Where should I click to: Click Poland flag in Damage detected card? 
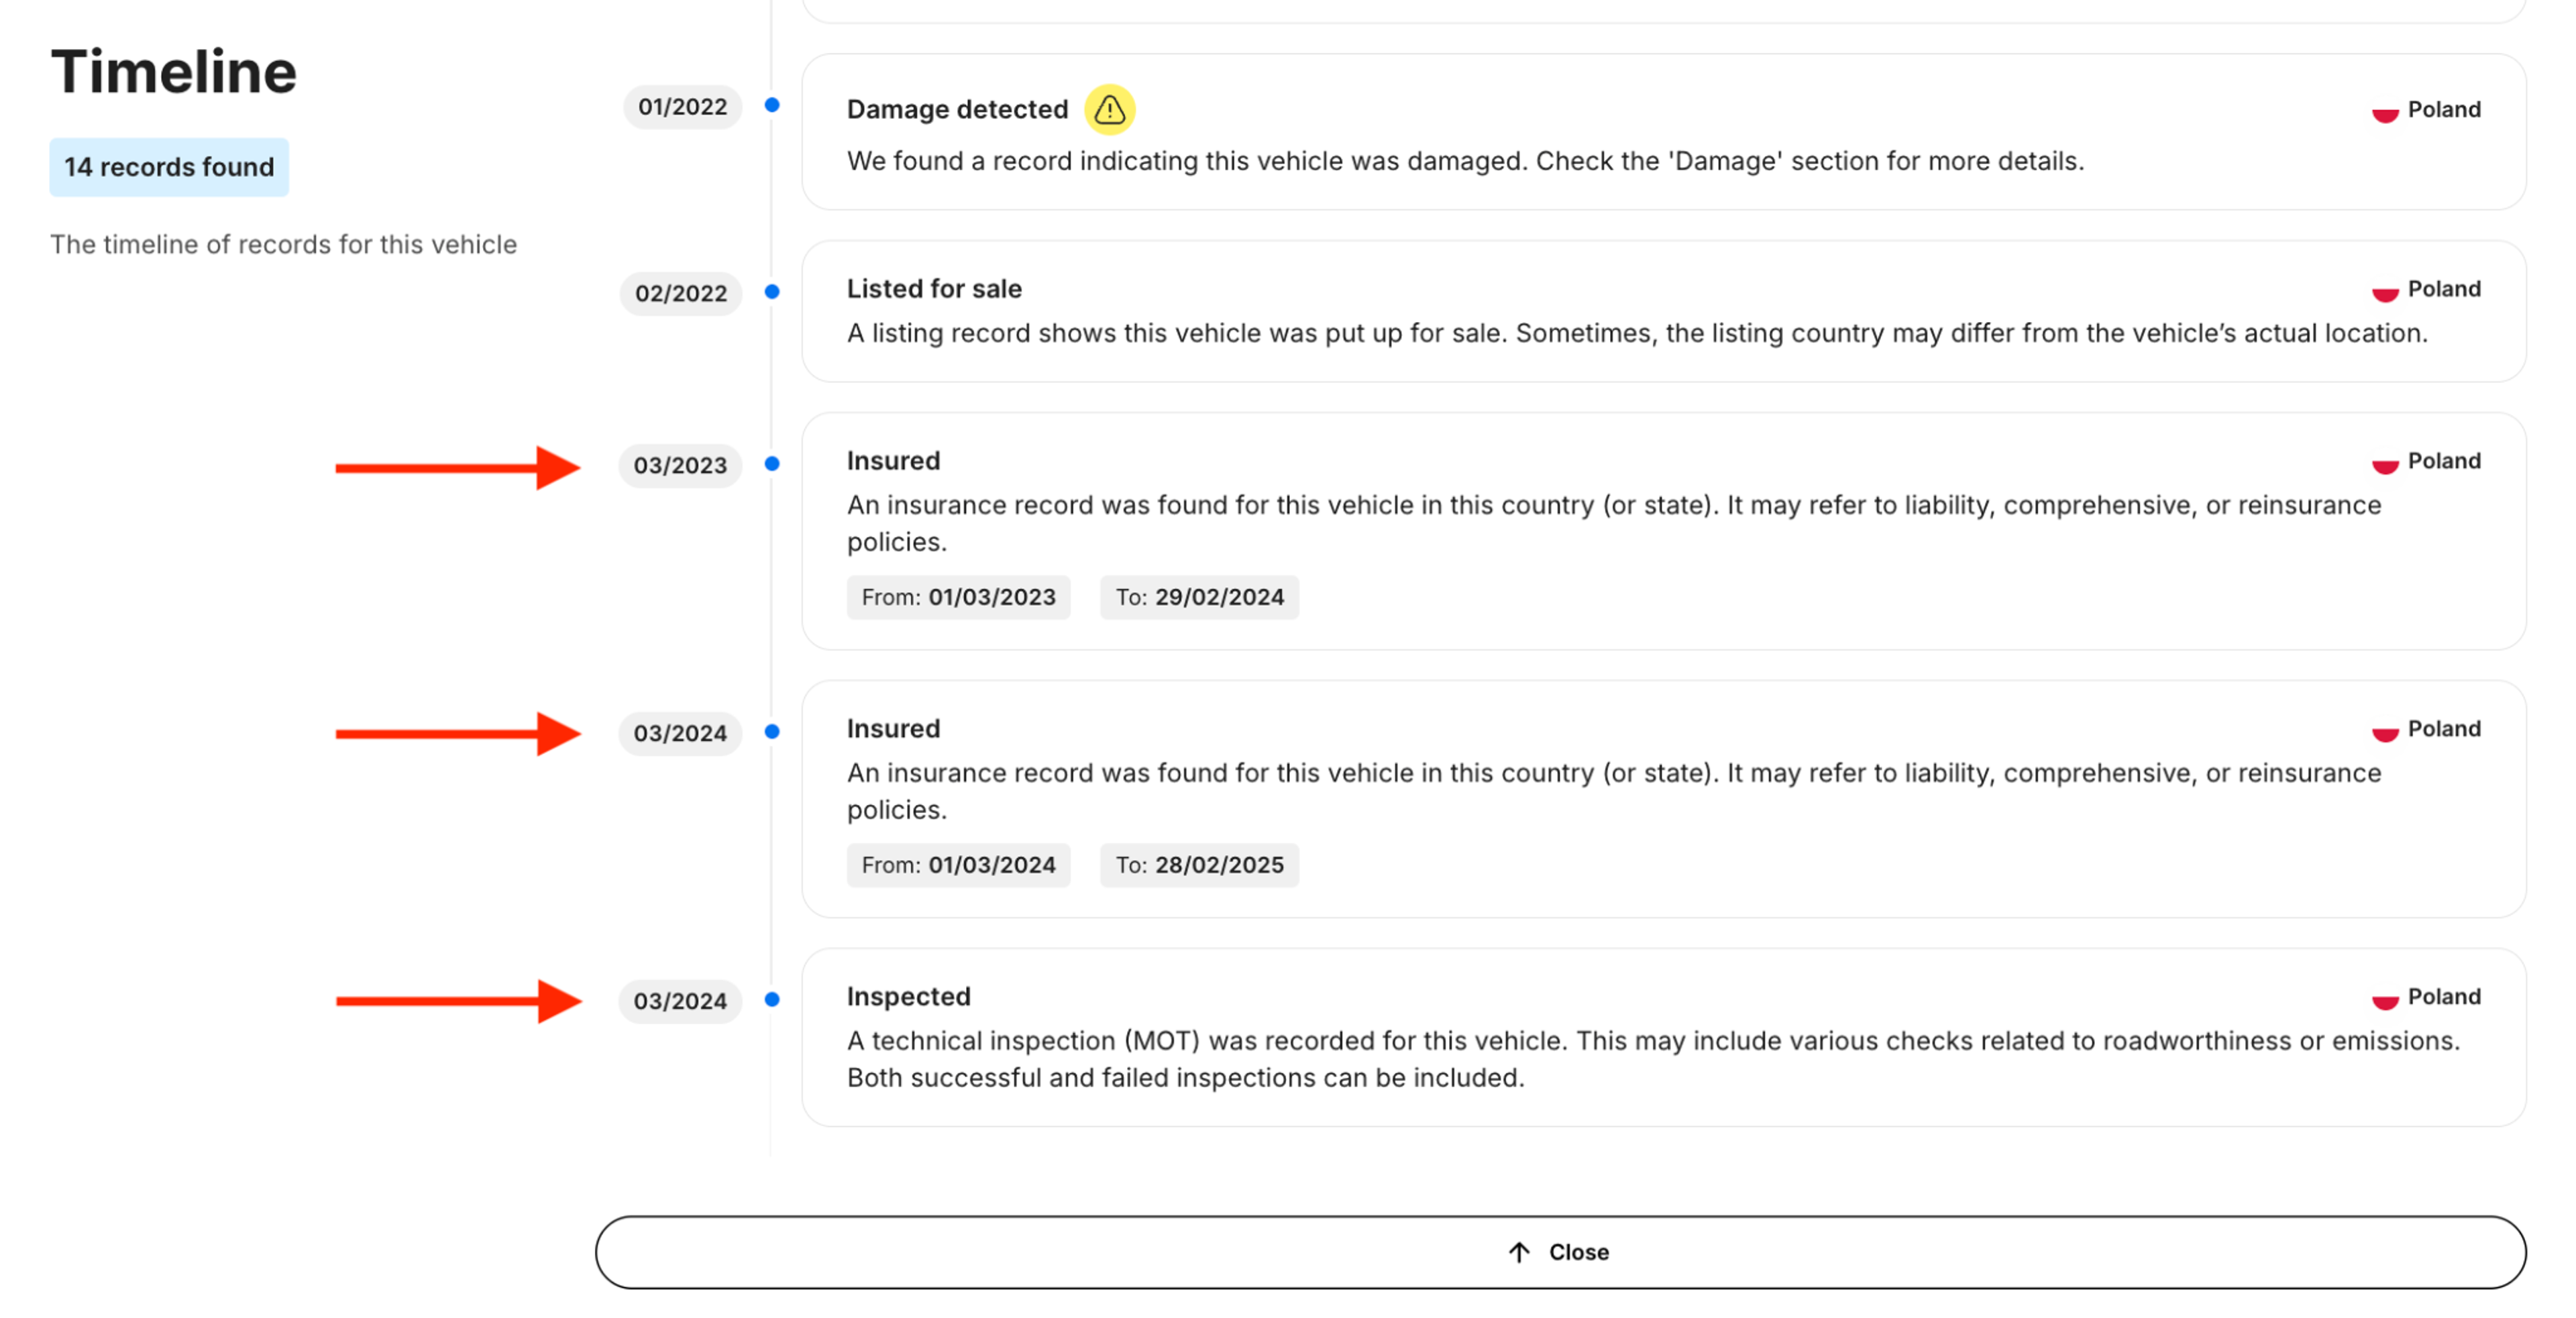[2385, 112]
